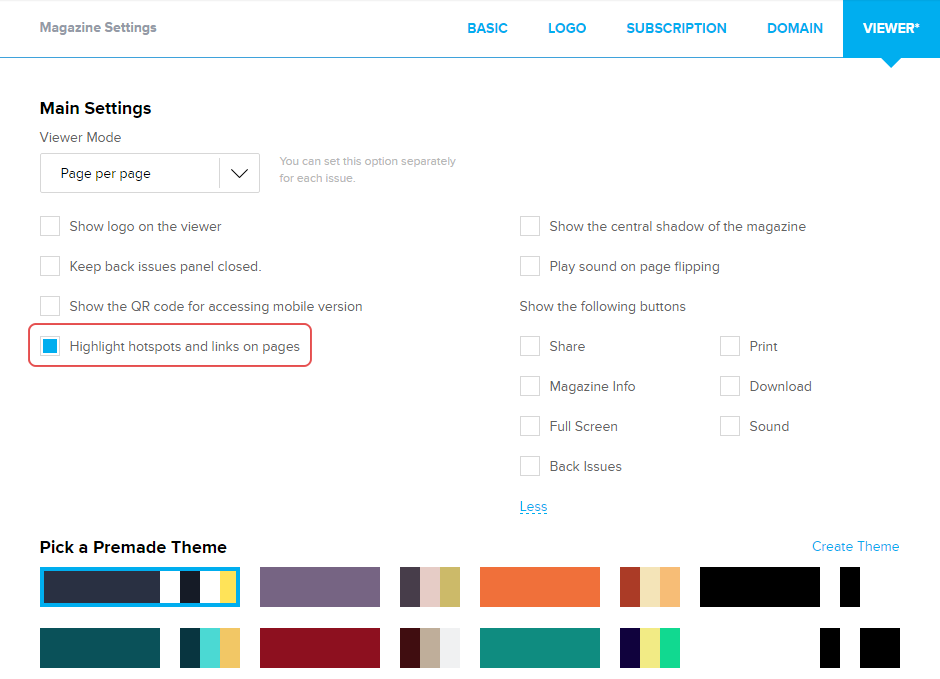The height and width of the screenshot is (679, 940).
Task: Enable Show logo on the viewer
Action: 50,226
